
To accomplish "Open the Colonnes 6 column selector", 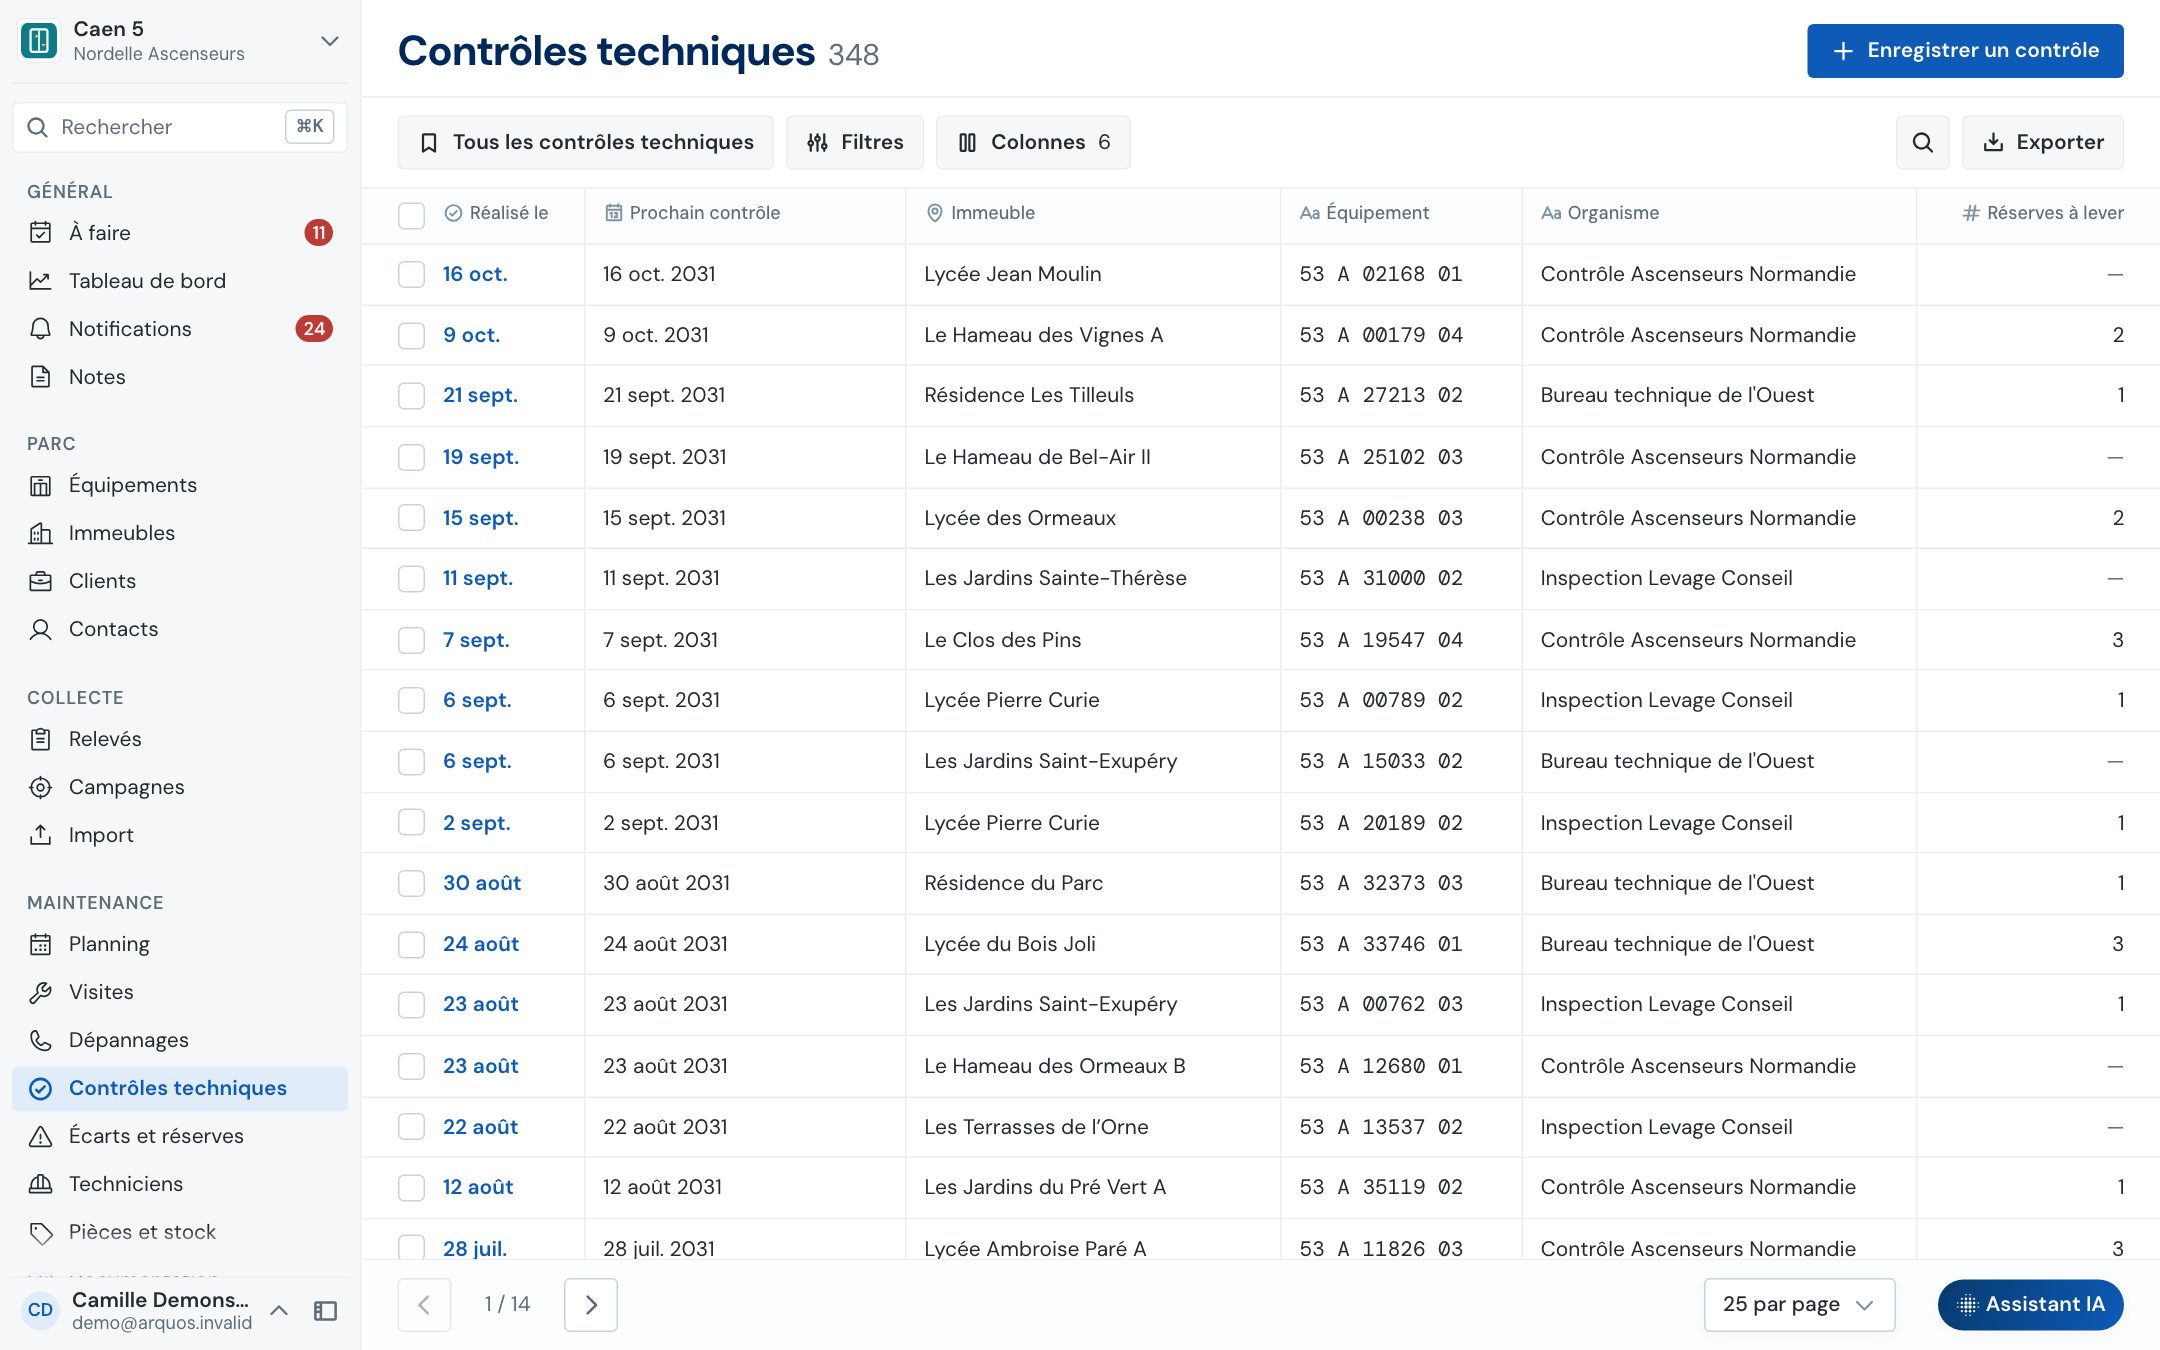I will tap(1033, 142).
